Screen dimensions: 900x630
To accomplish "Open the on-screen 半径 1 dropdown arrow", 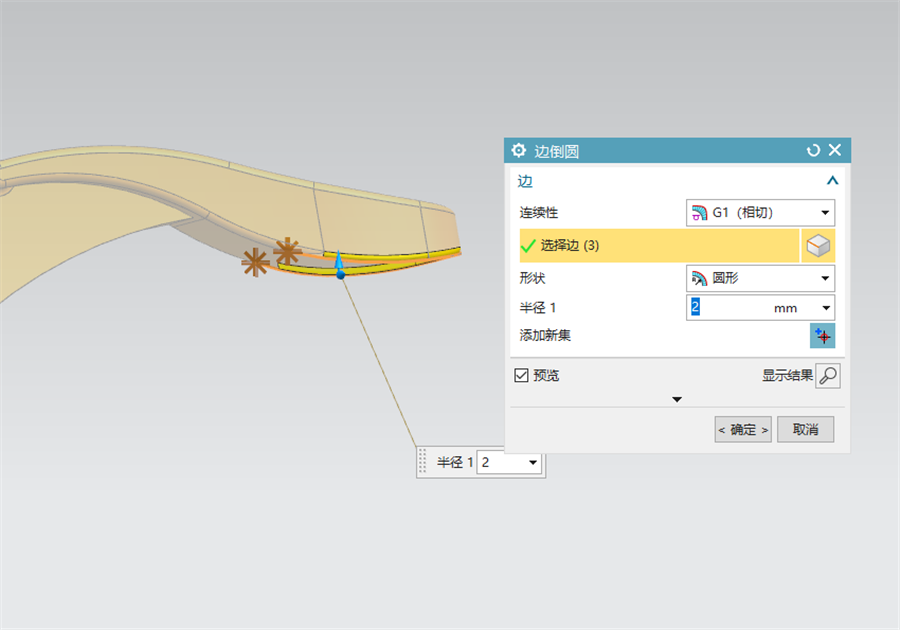I will coord(533,462).
